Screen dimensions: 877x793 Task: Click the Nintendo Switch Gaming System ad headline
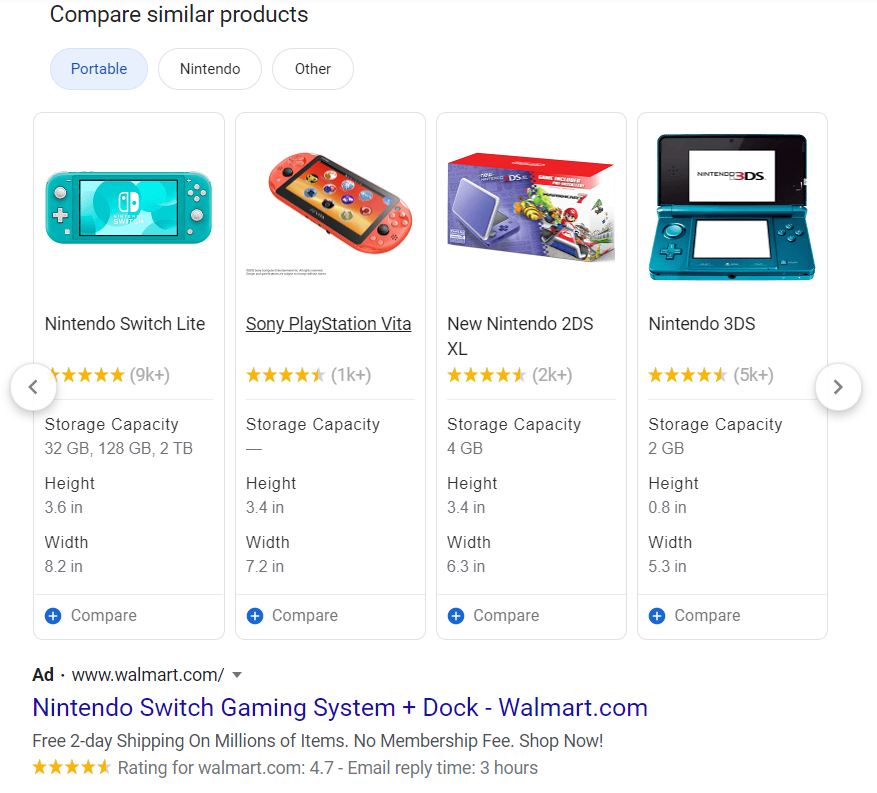click(340, 708)
